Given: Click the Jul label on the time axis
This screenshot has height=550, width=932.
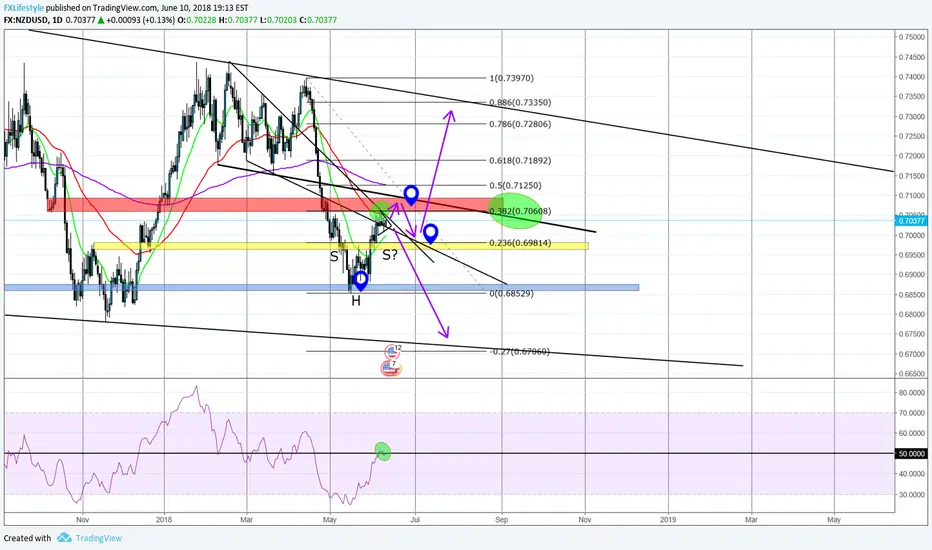Looking at the screenshot, I should click(x=415, y=520).
